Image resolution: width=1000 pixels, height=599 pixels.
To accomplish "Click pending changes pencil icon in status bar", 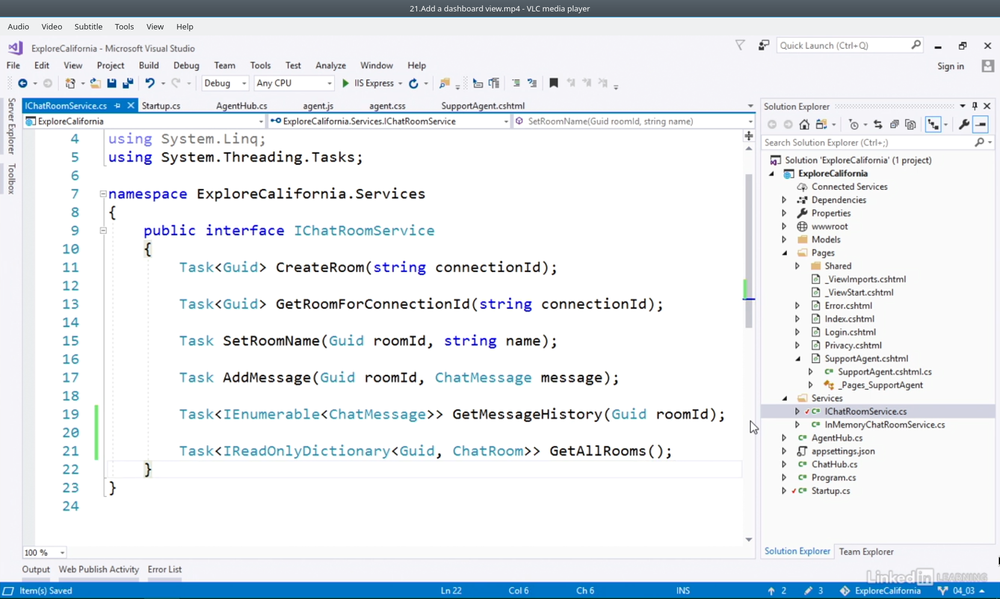I will point(808,591).
